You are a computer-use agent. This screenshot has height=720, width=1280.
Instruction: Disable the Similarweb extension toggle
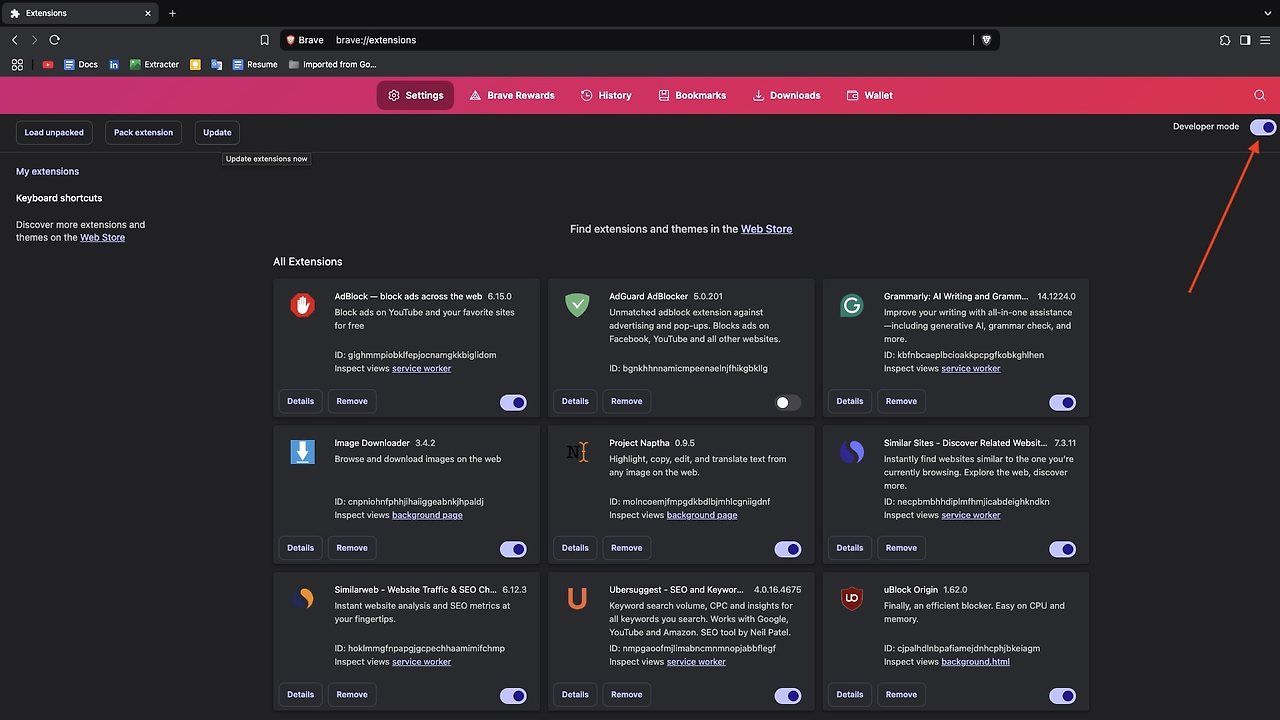513,696
